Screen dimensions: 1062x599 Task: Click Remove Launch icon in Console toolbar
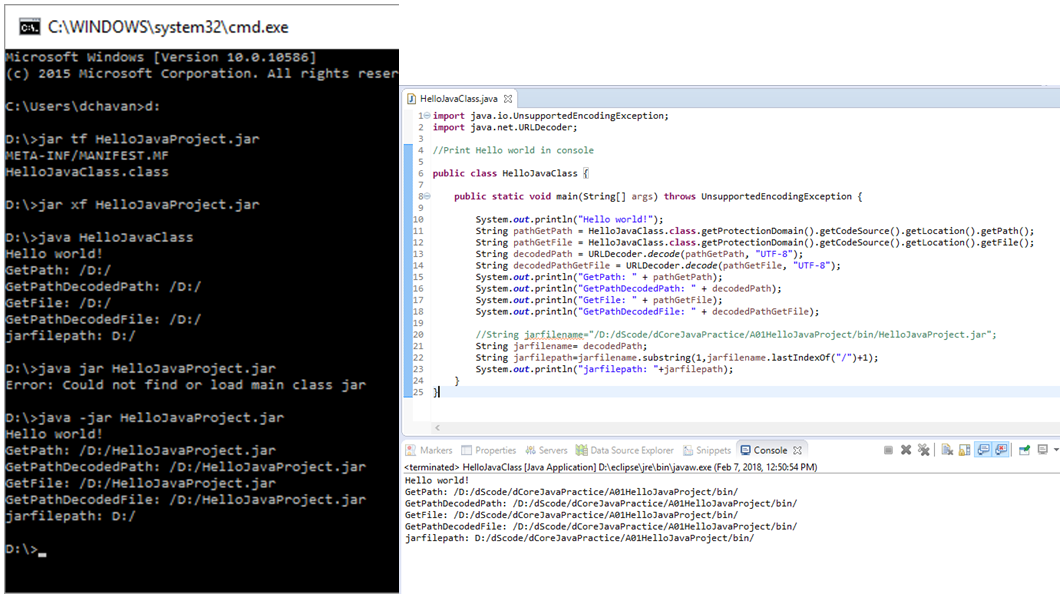coord(906,450)
